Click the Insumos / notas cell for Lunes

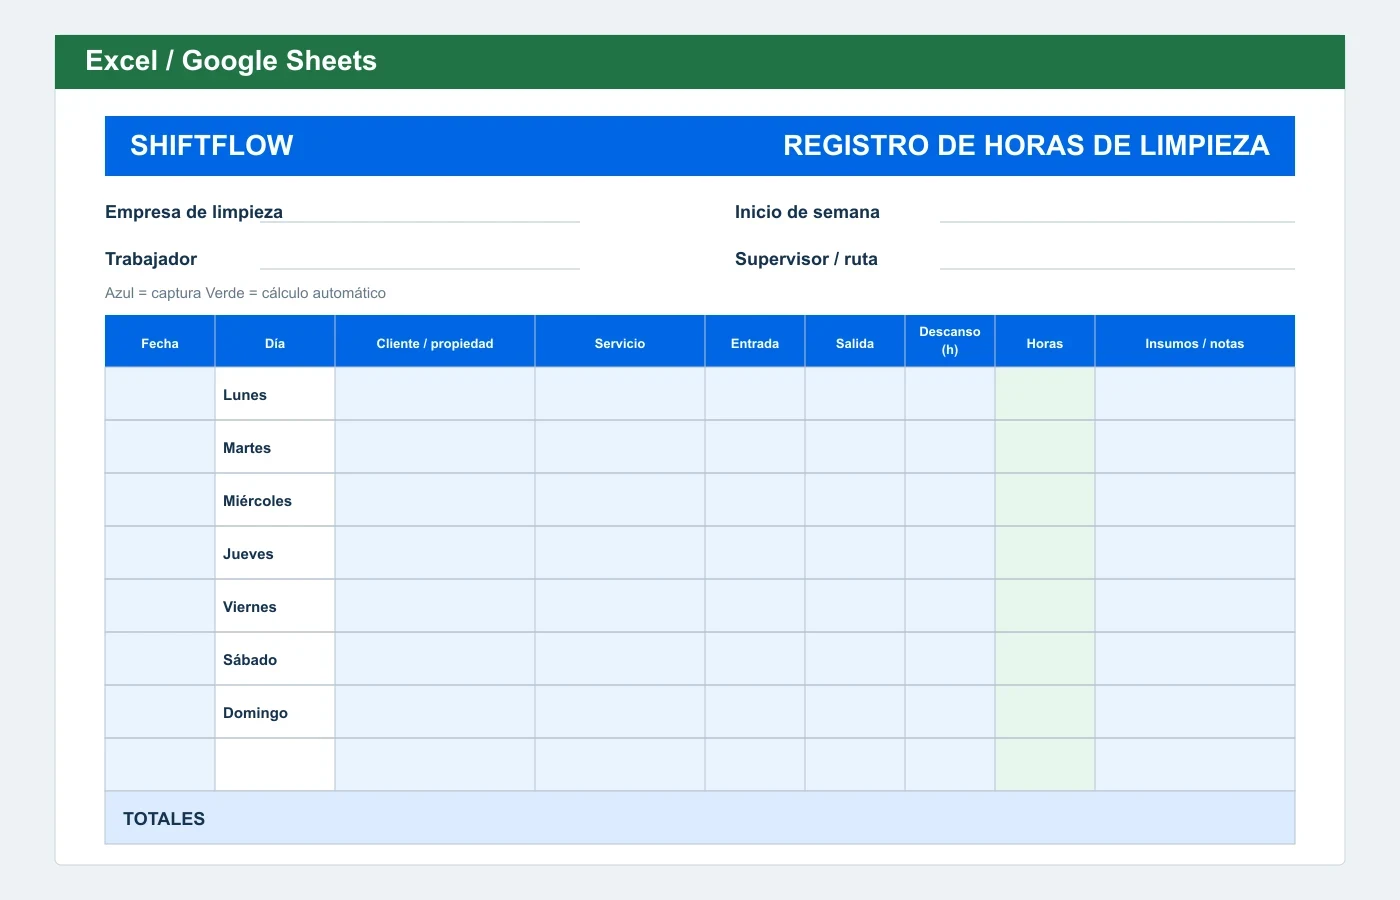(x=1195, y=394)
